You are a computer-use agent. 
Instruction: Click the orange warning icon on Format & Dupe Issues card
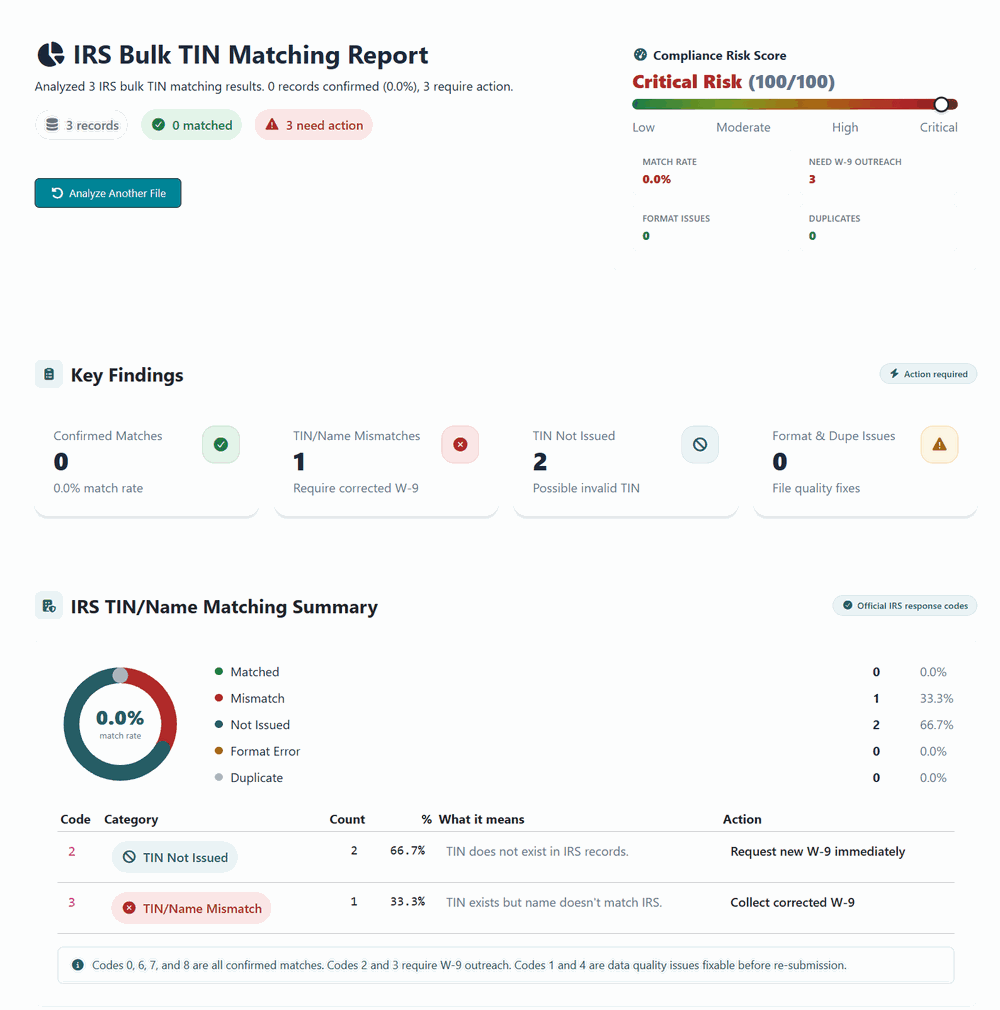point(939,444)
